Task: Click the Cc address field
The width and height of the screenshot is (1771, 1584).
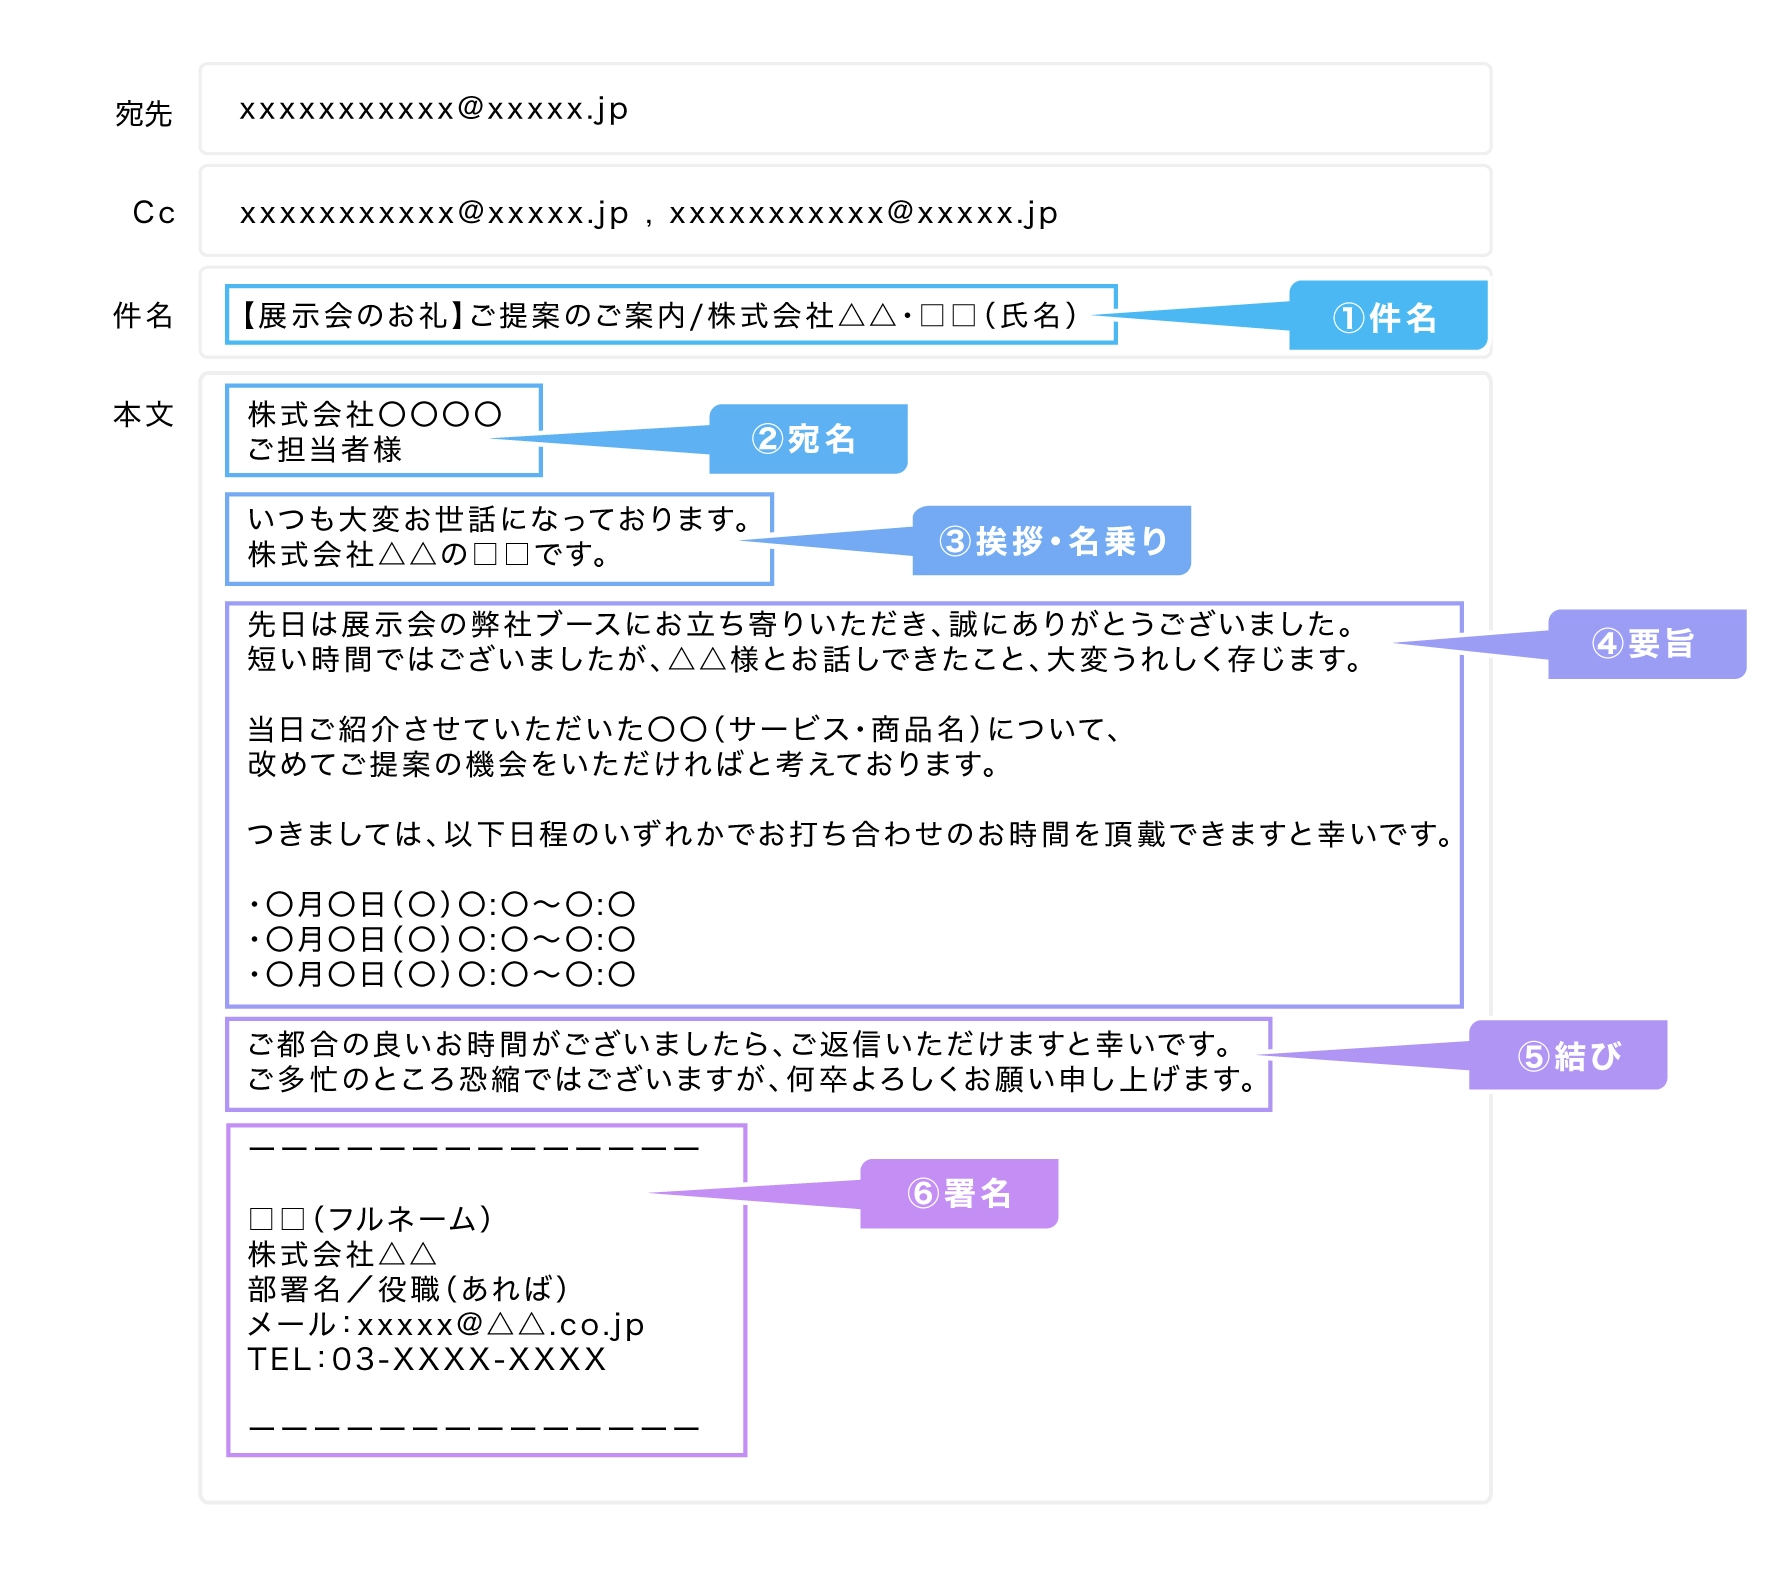Action: point(844,212)
